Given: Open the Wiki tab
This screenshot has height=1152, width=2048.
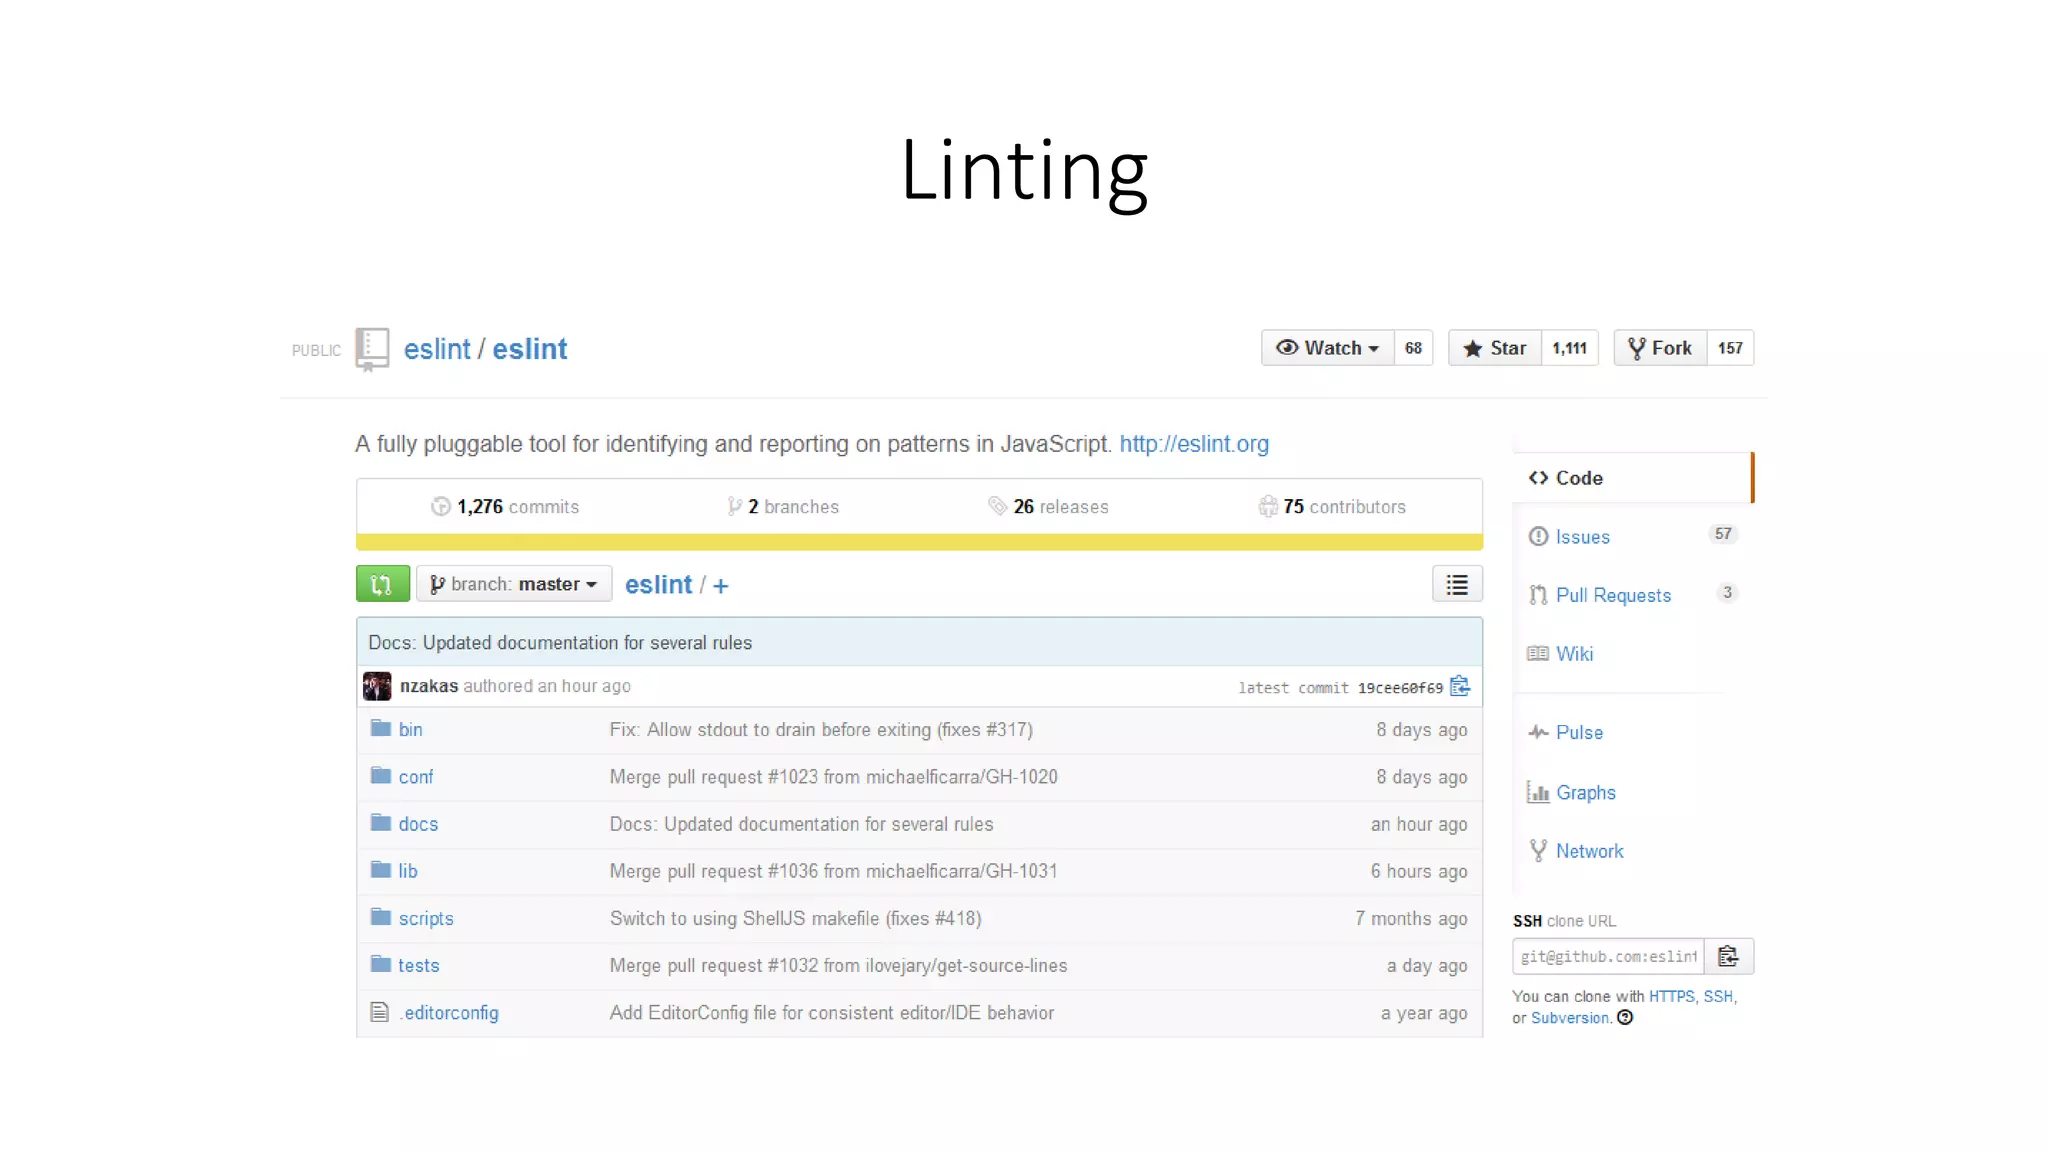Looking at the screenshot, I should pos(1574,654).
